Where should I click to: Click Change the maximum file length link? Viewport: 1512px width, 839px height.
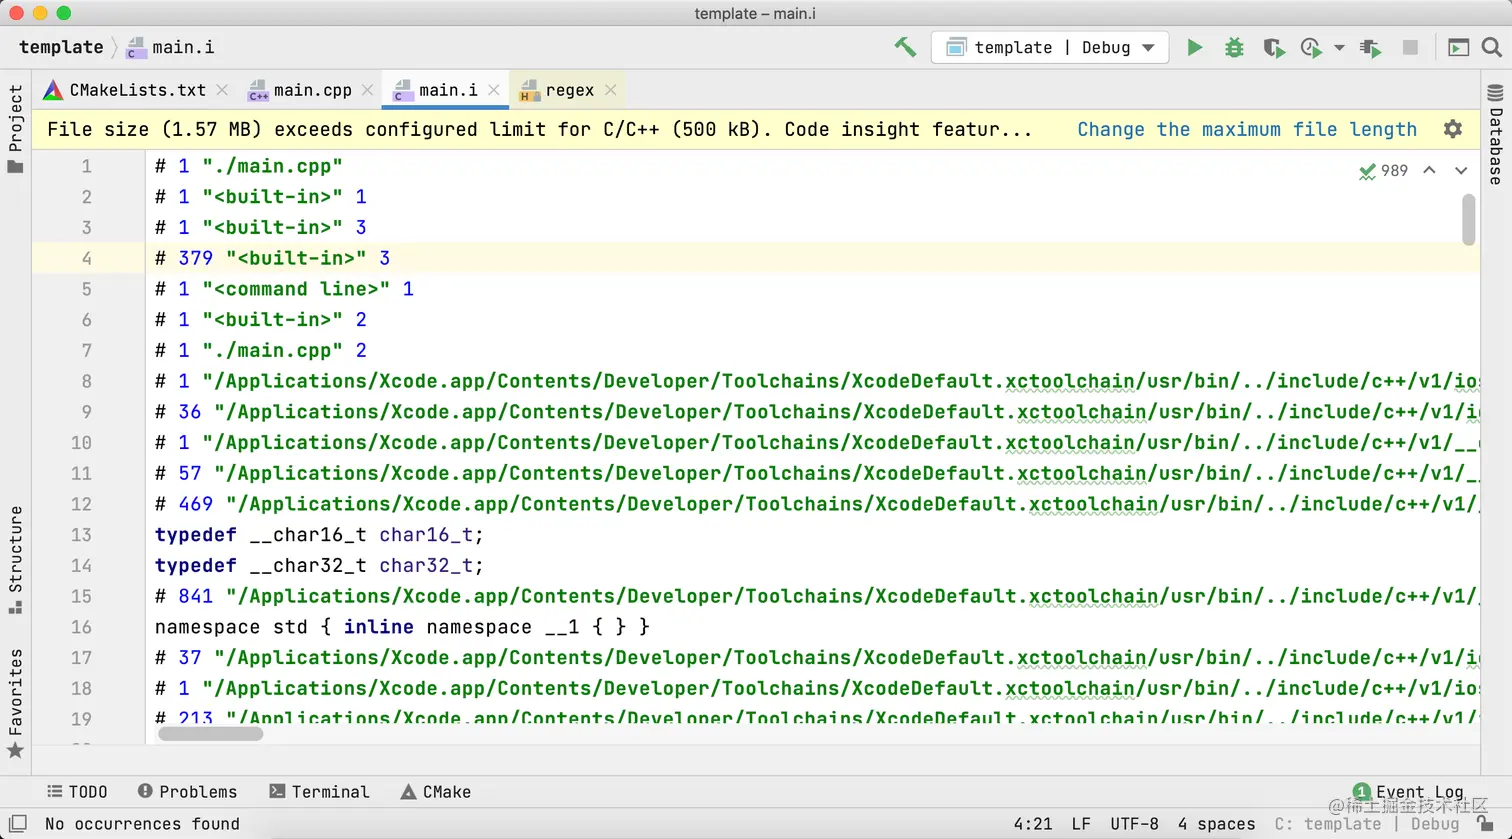point(1247,129)
